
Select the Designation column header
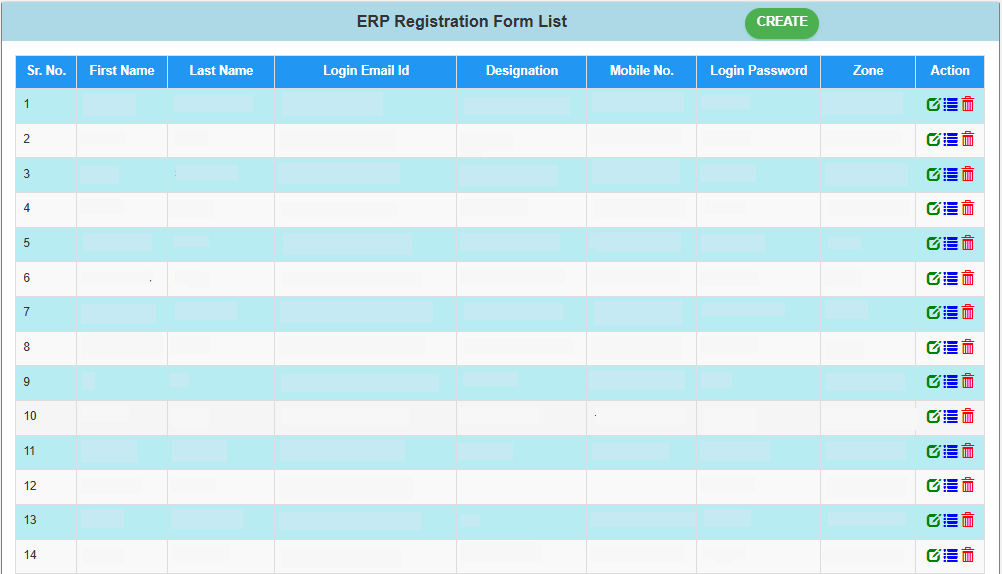point(522,71)
